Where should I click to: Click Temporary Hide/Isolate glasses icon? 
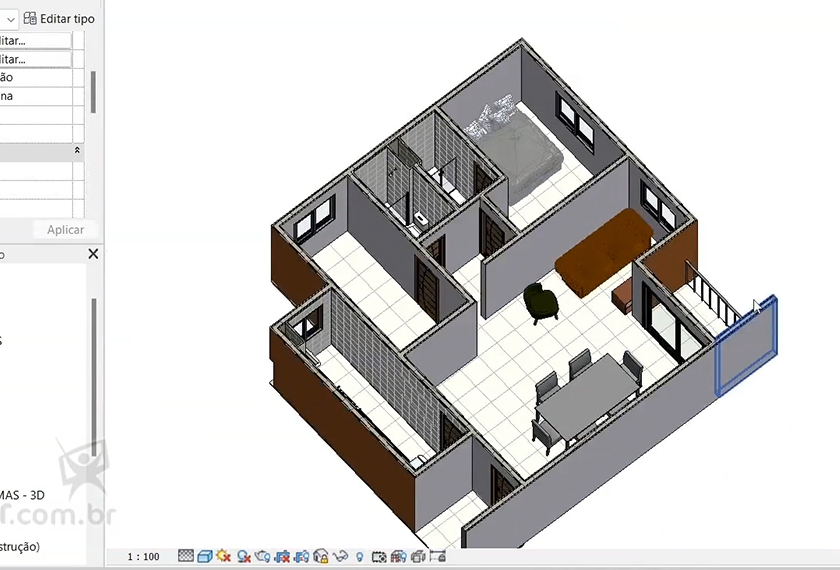pos(340,556)
